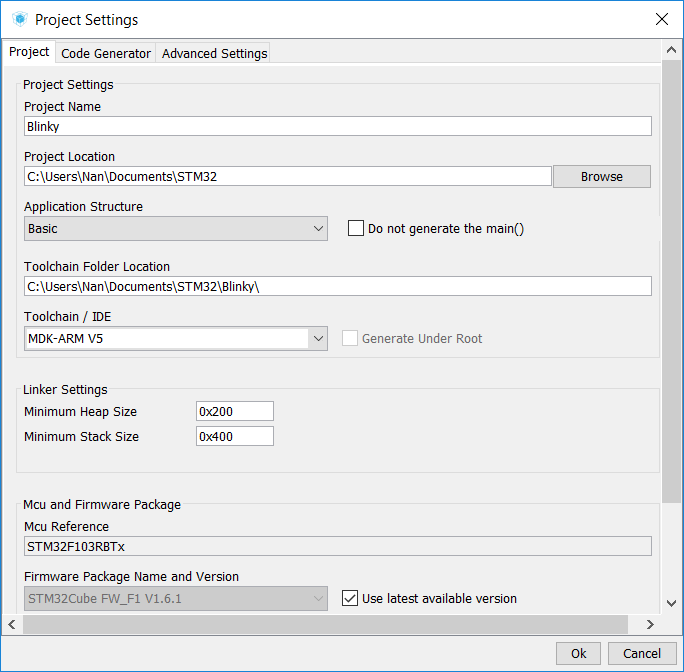Click the Linker Settings group label
The height and width of the screenshot is (672, 684).
tap(65, 389)
